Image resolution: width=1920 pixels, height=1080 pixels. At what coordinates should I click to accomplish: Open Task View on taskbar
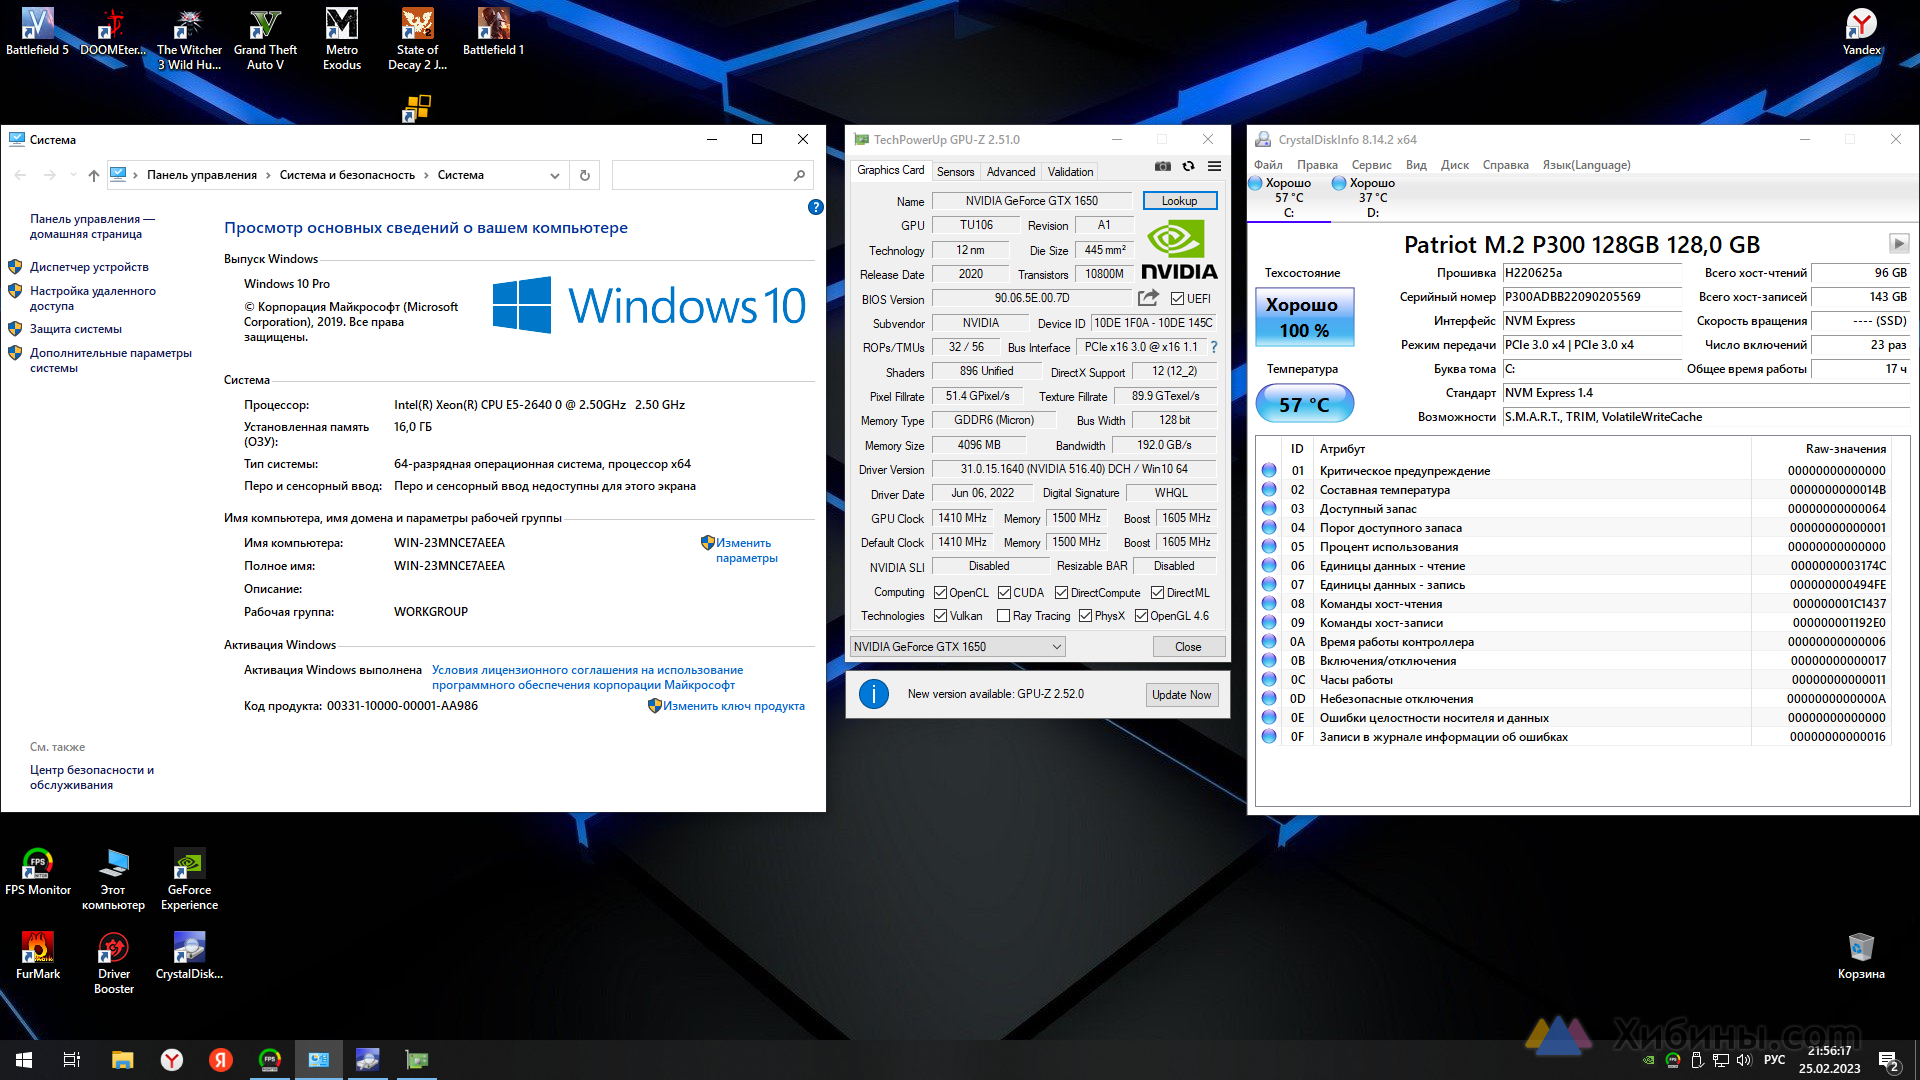click(72, 1060)
